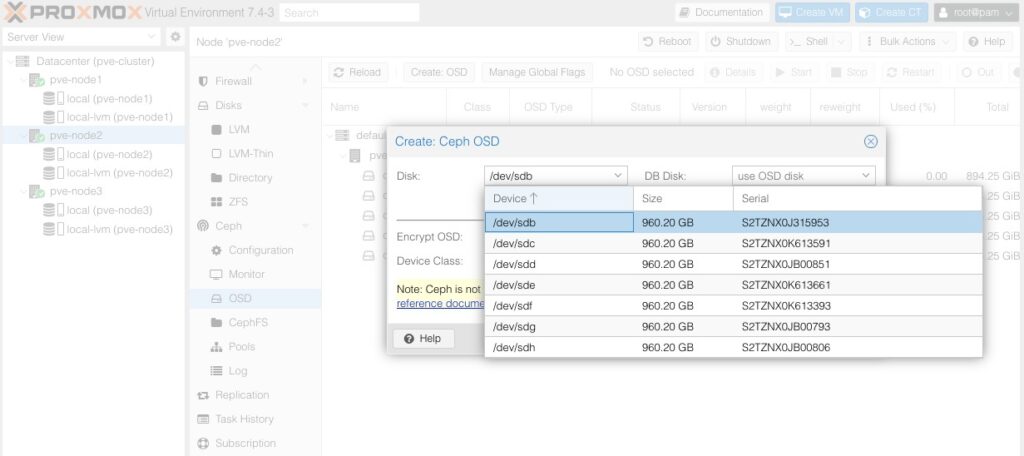1024x456 pixels.
Task: Collapse the pve-node1 tree arrow
Action: pyautogui.click(x=23, y=80)
